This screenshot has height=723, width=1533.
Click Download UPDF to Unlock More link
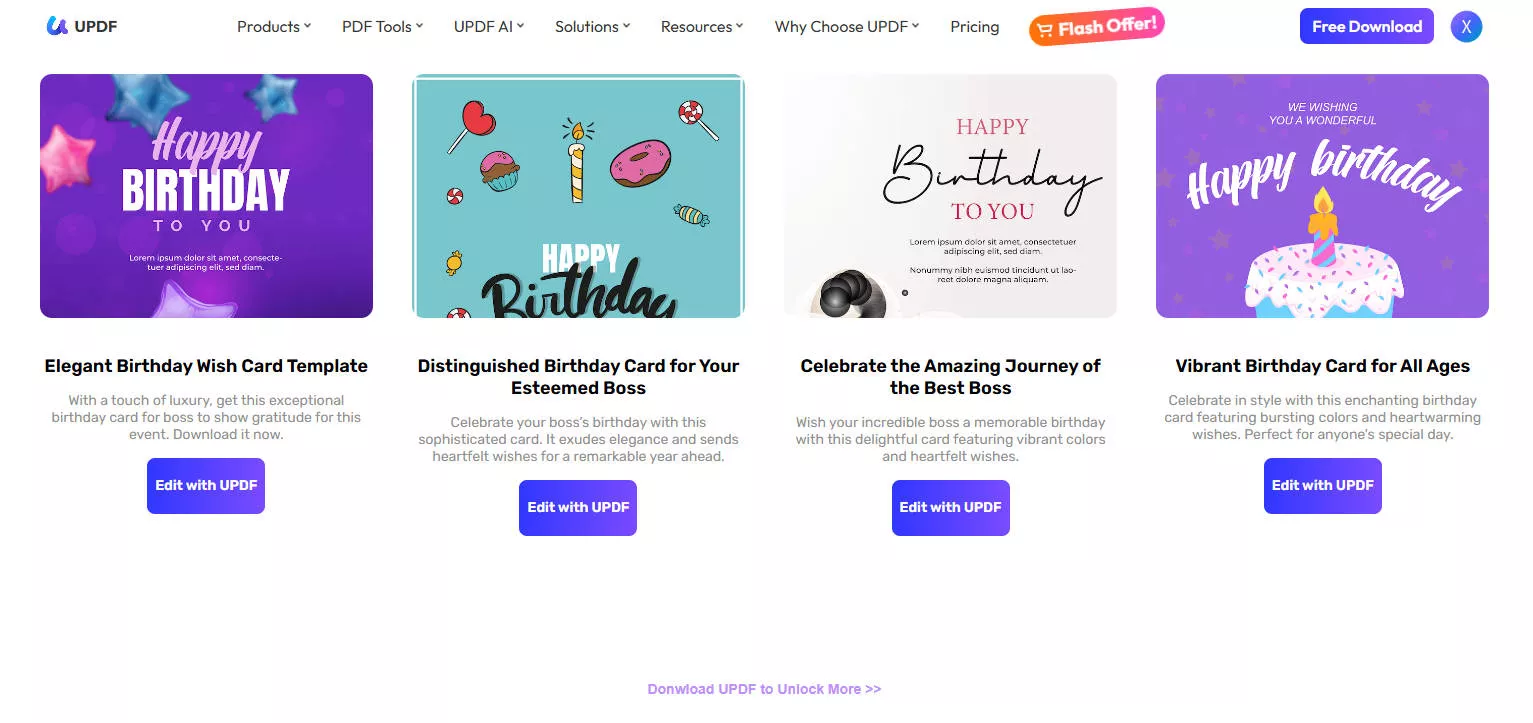click(x=764, y=689)
